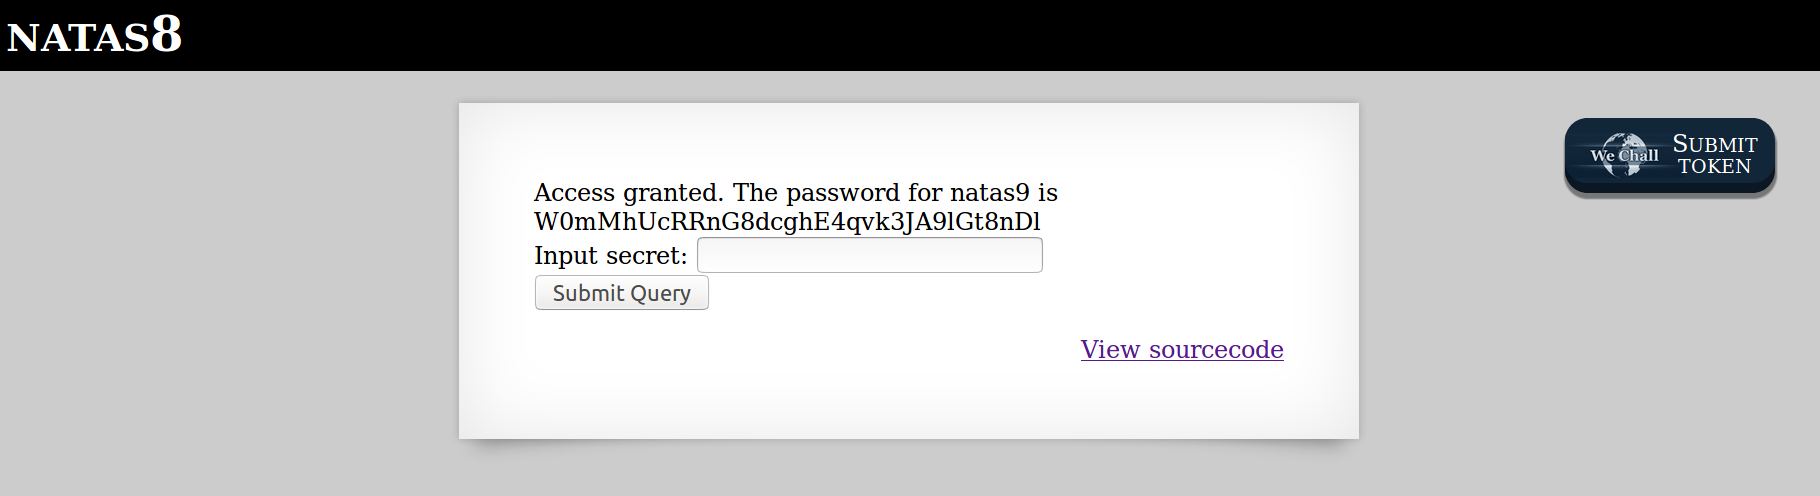
Task: Click the natas9 password string text
Action: (787, 221)
